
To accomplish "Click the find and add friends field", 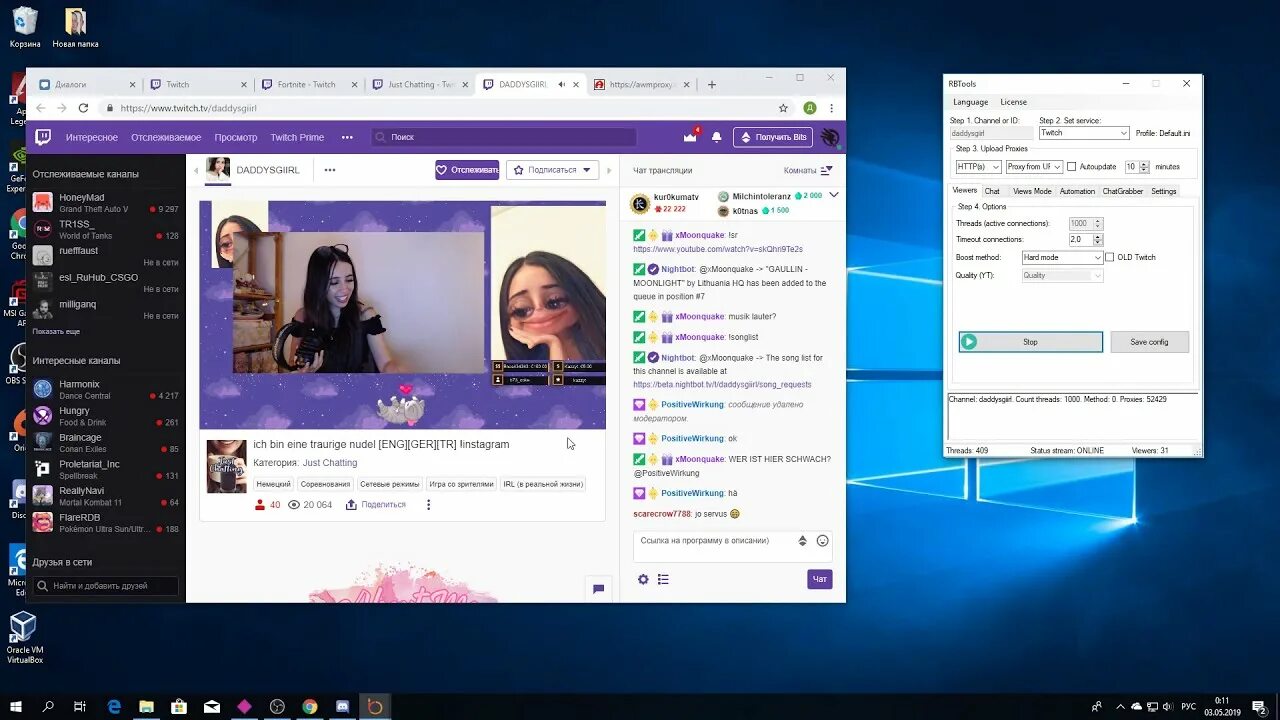I will pyautogui.click(x=105, y=586).
